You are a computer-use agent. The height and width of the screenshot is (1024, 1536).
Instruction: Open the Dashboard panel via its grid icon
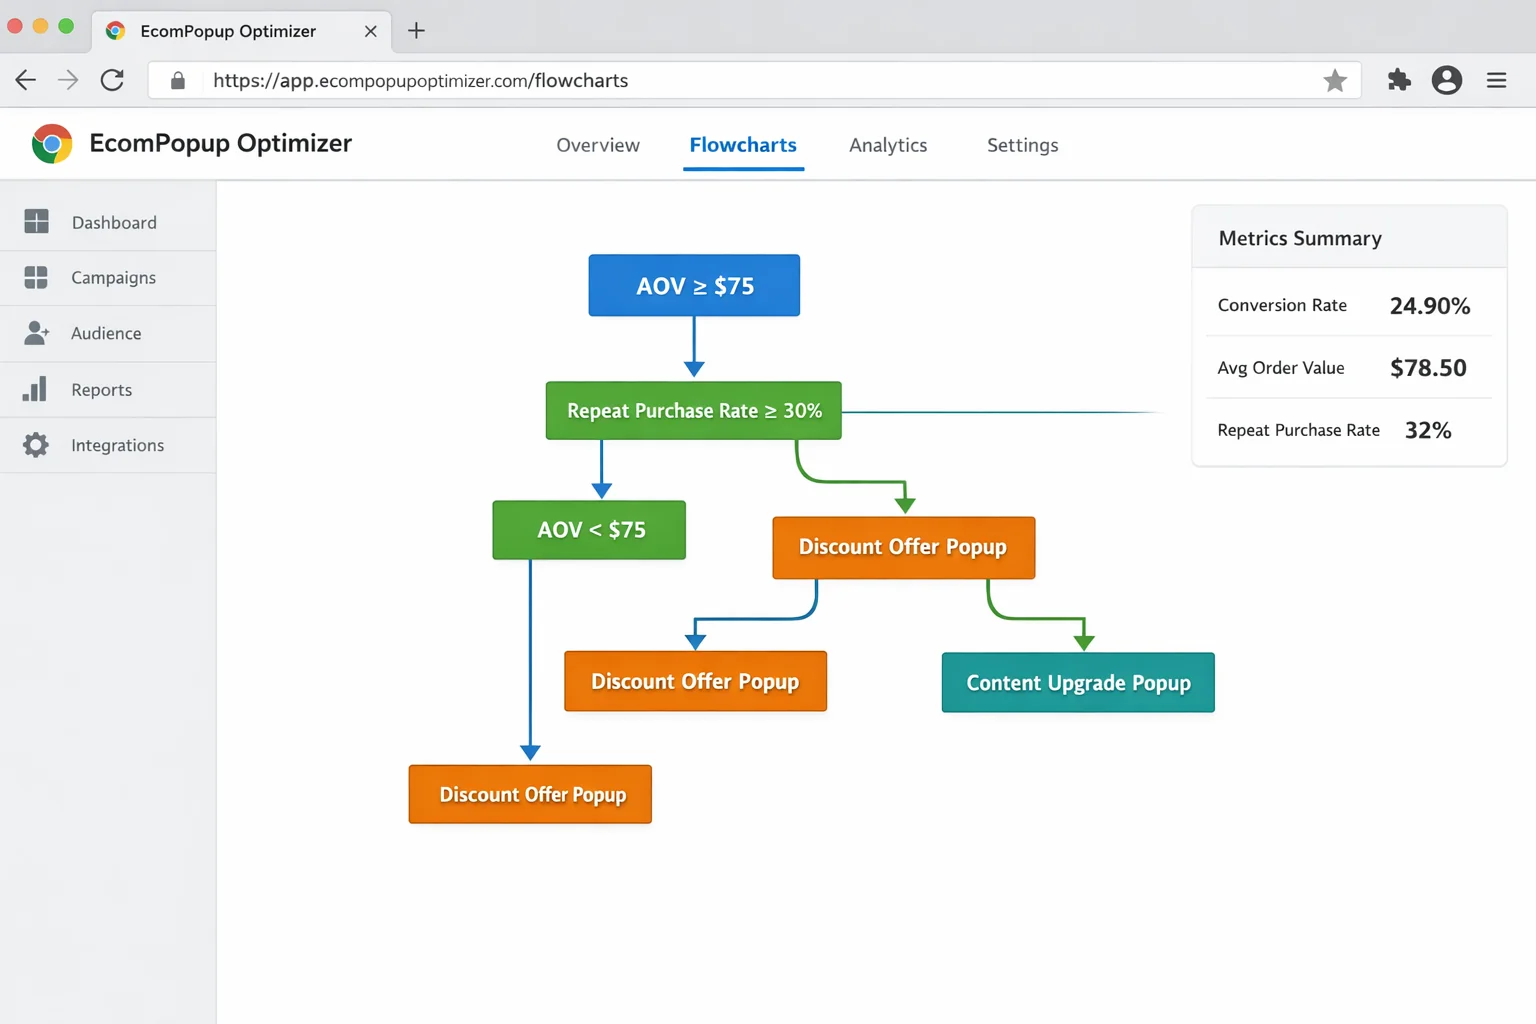point(37,221)
